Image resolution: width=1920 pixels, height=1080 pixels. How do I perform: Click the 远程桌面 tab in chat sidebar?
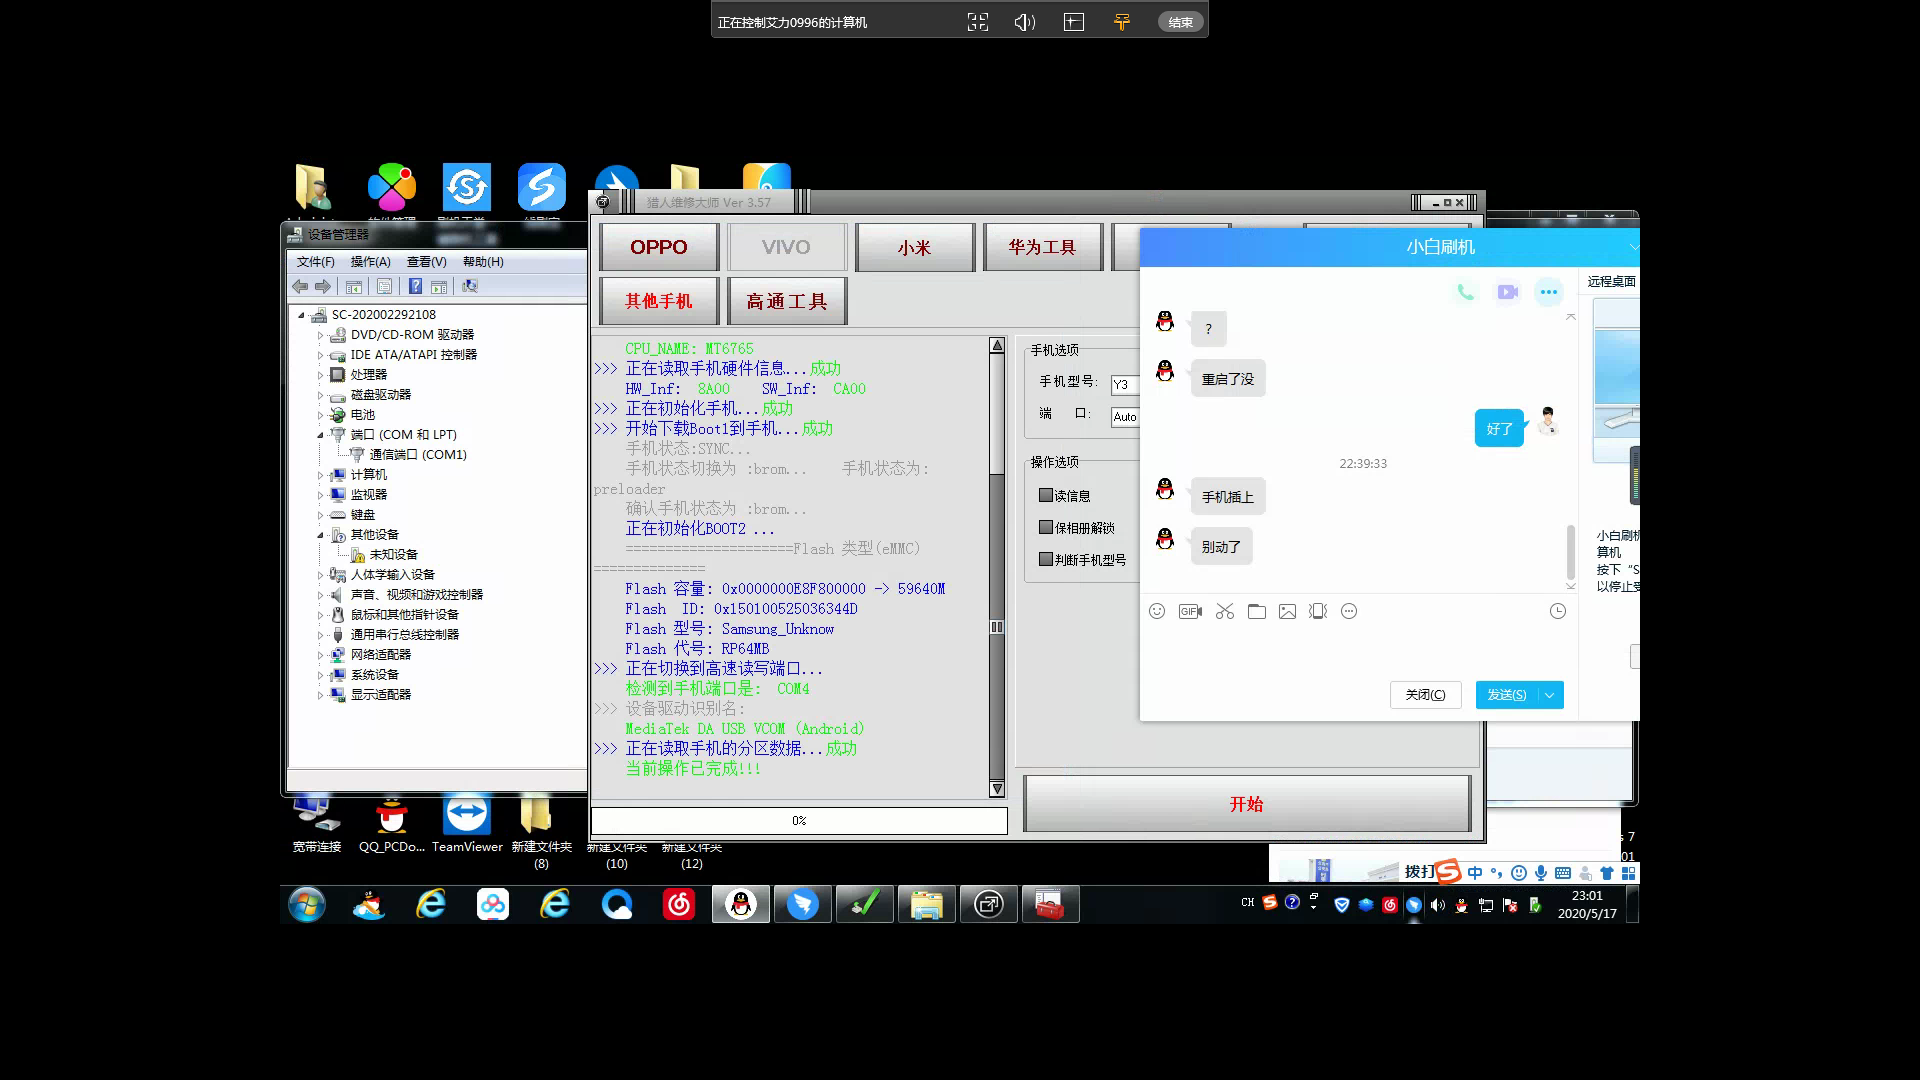[1612, 282]
